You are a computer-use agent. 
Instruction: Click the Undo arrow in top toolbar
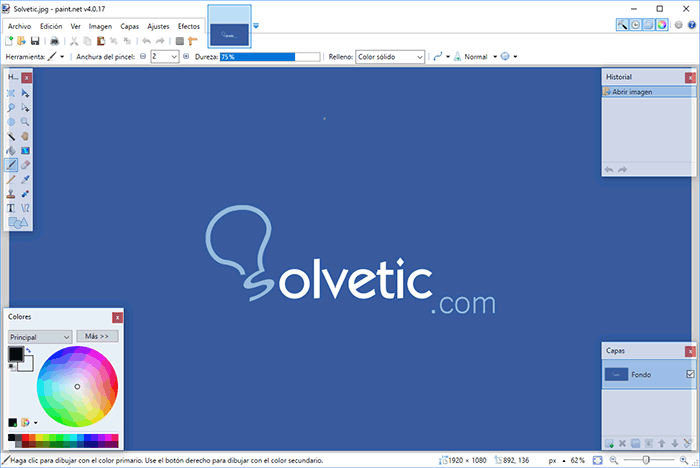pos(146,41)
